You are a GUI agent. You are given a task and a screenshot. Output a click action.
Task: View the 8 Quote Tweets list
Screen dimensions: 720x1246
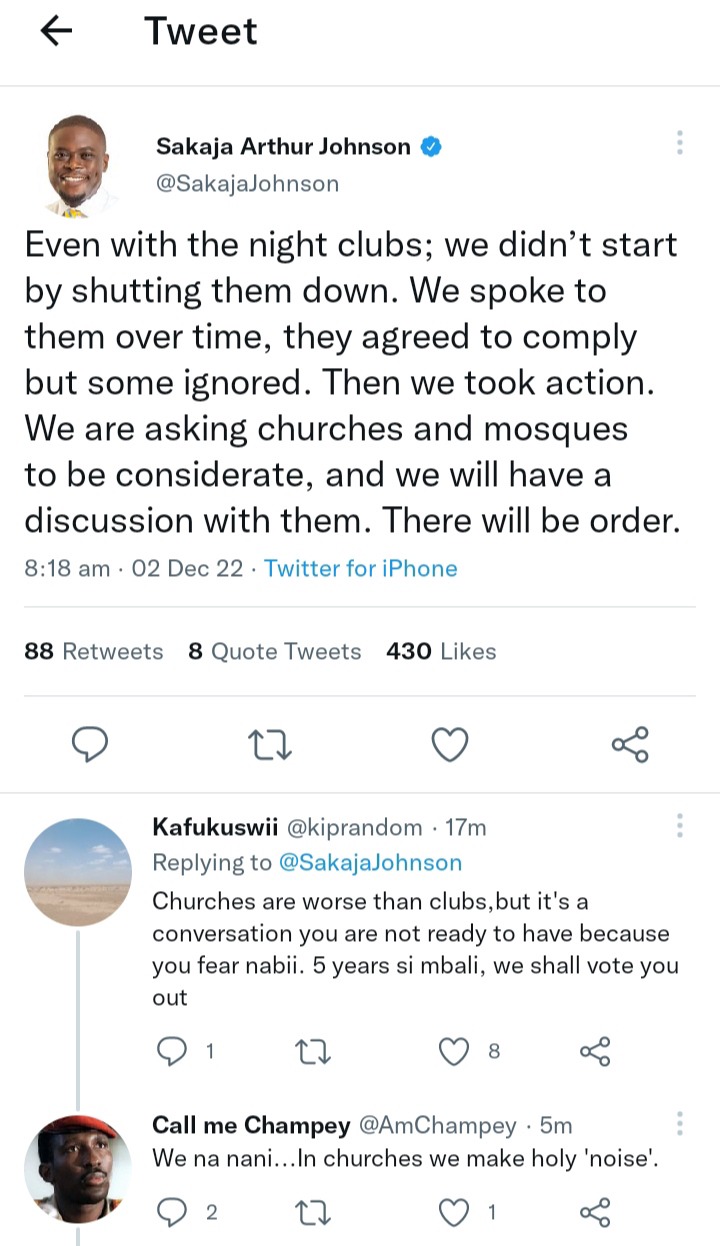click(x=275, y=651)
